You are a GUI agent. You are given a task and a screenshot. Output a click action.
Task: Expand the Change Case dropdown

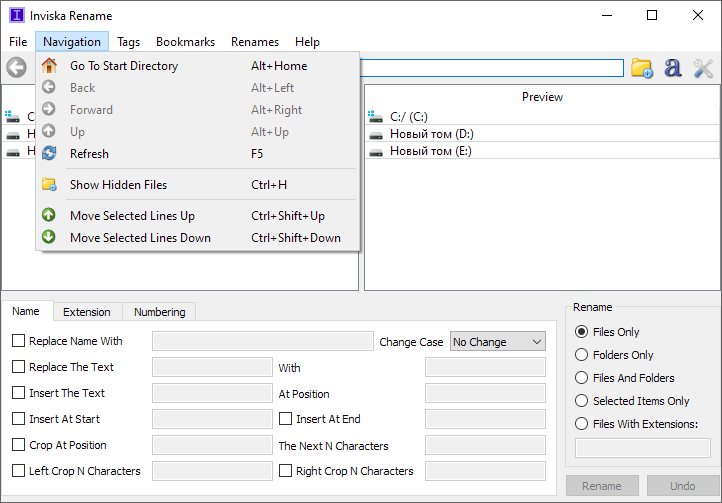click(498, 342)
